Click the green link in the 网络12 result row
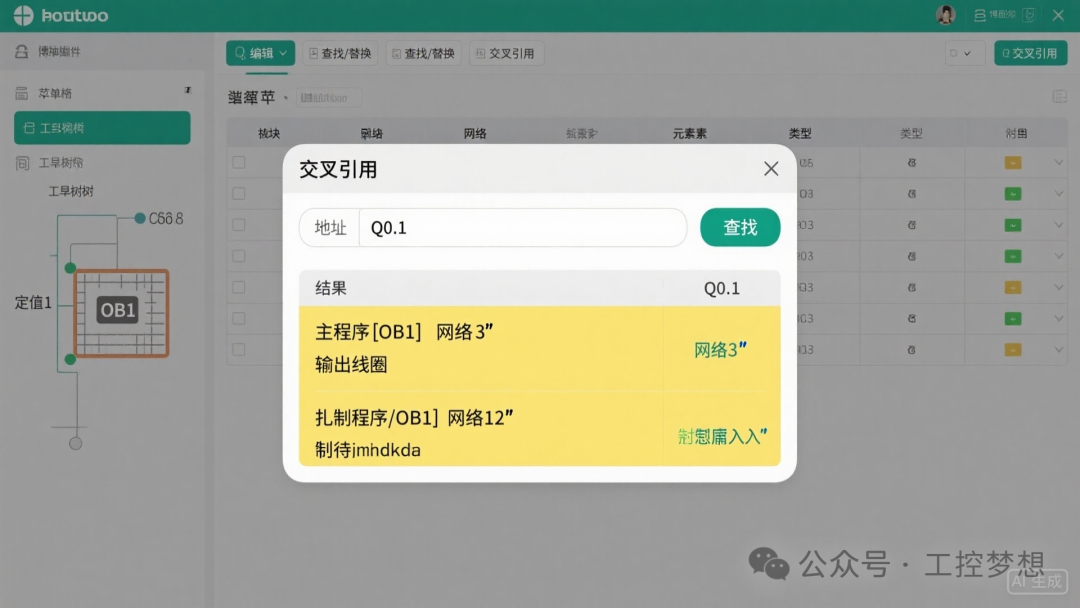This screenshot has height=608, width=1080. [x=722, y=436]
